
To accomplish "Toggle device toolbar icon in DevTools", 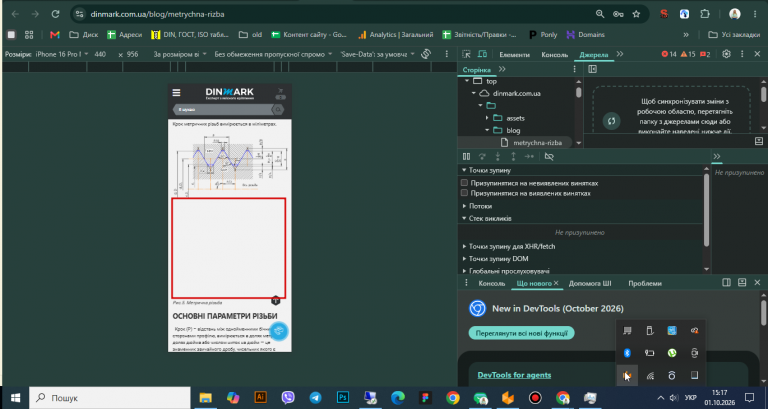I will (482, 54).
